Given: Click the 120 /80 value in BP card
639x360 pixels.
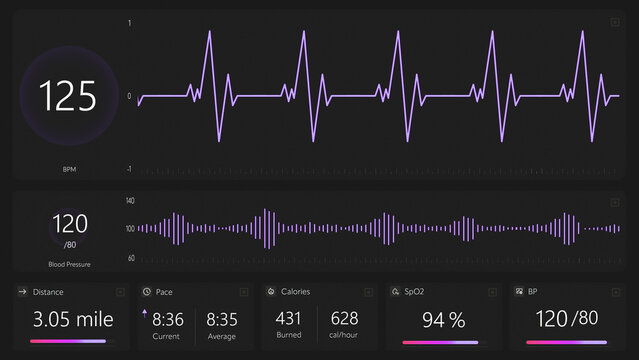Looking at the screenshot, I should pos(567,318).
